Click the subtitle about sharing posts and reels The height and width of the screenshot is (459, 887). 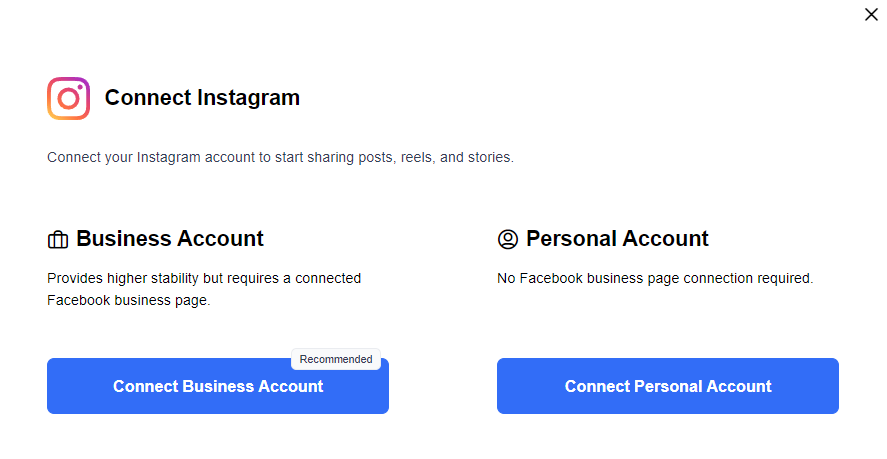tap(280, 158)
